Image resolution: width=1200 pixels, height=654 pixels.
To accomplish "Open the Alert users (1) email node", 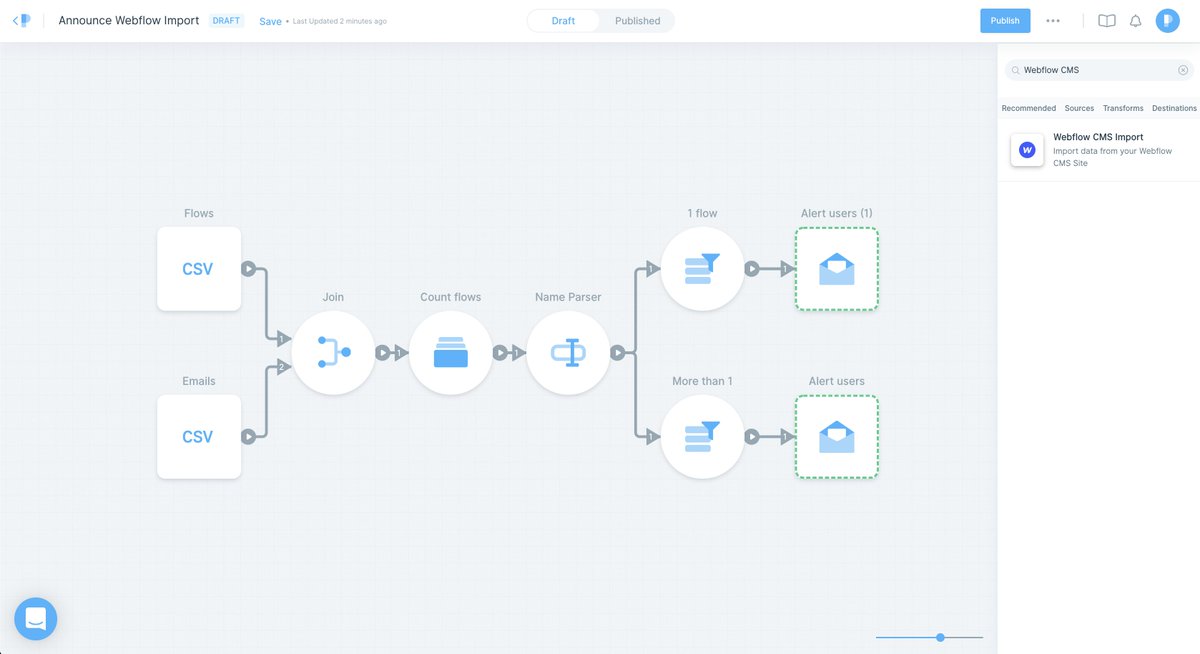I will (837, 268).
